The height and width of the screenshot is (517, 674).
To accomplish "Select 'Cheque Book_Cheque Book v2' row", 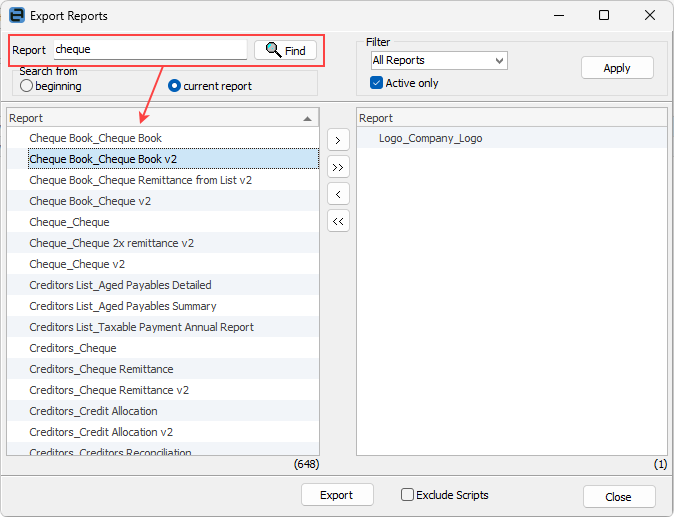I will 162,159.
